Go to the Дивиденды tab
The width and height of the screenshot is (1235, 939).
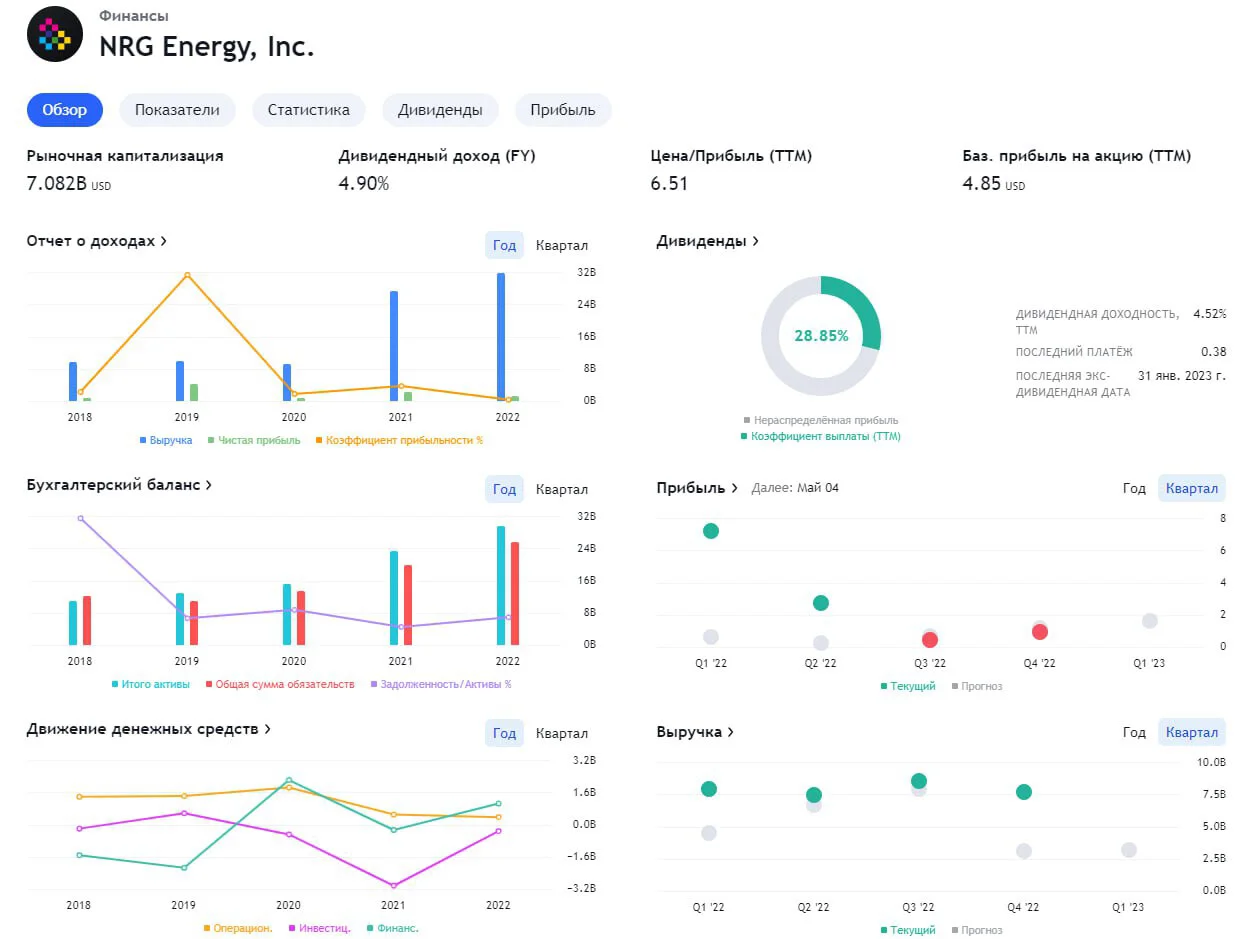(x=440, y=110)
